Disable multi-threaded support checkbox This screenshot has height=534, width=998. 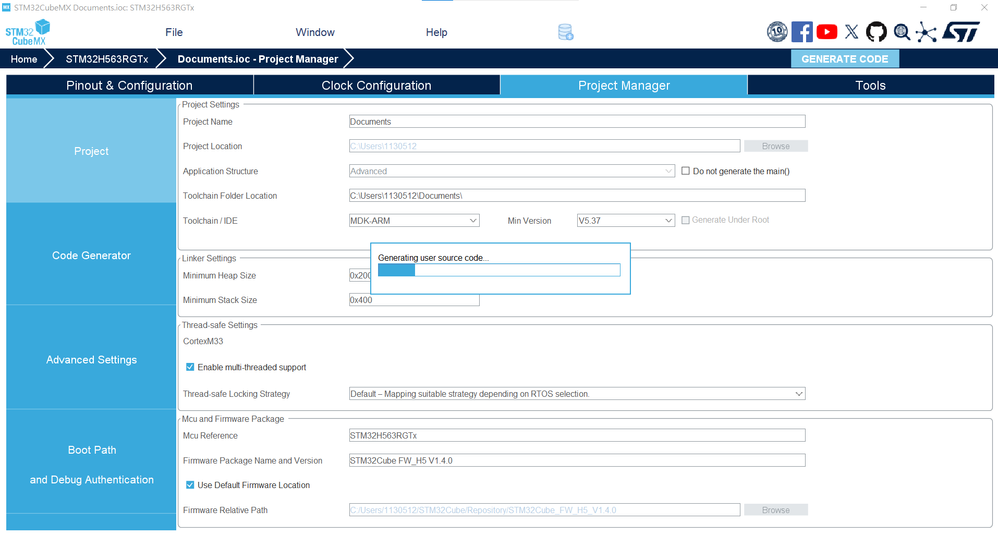pyautogui.click(x=190, y=367)
